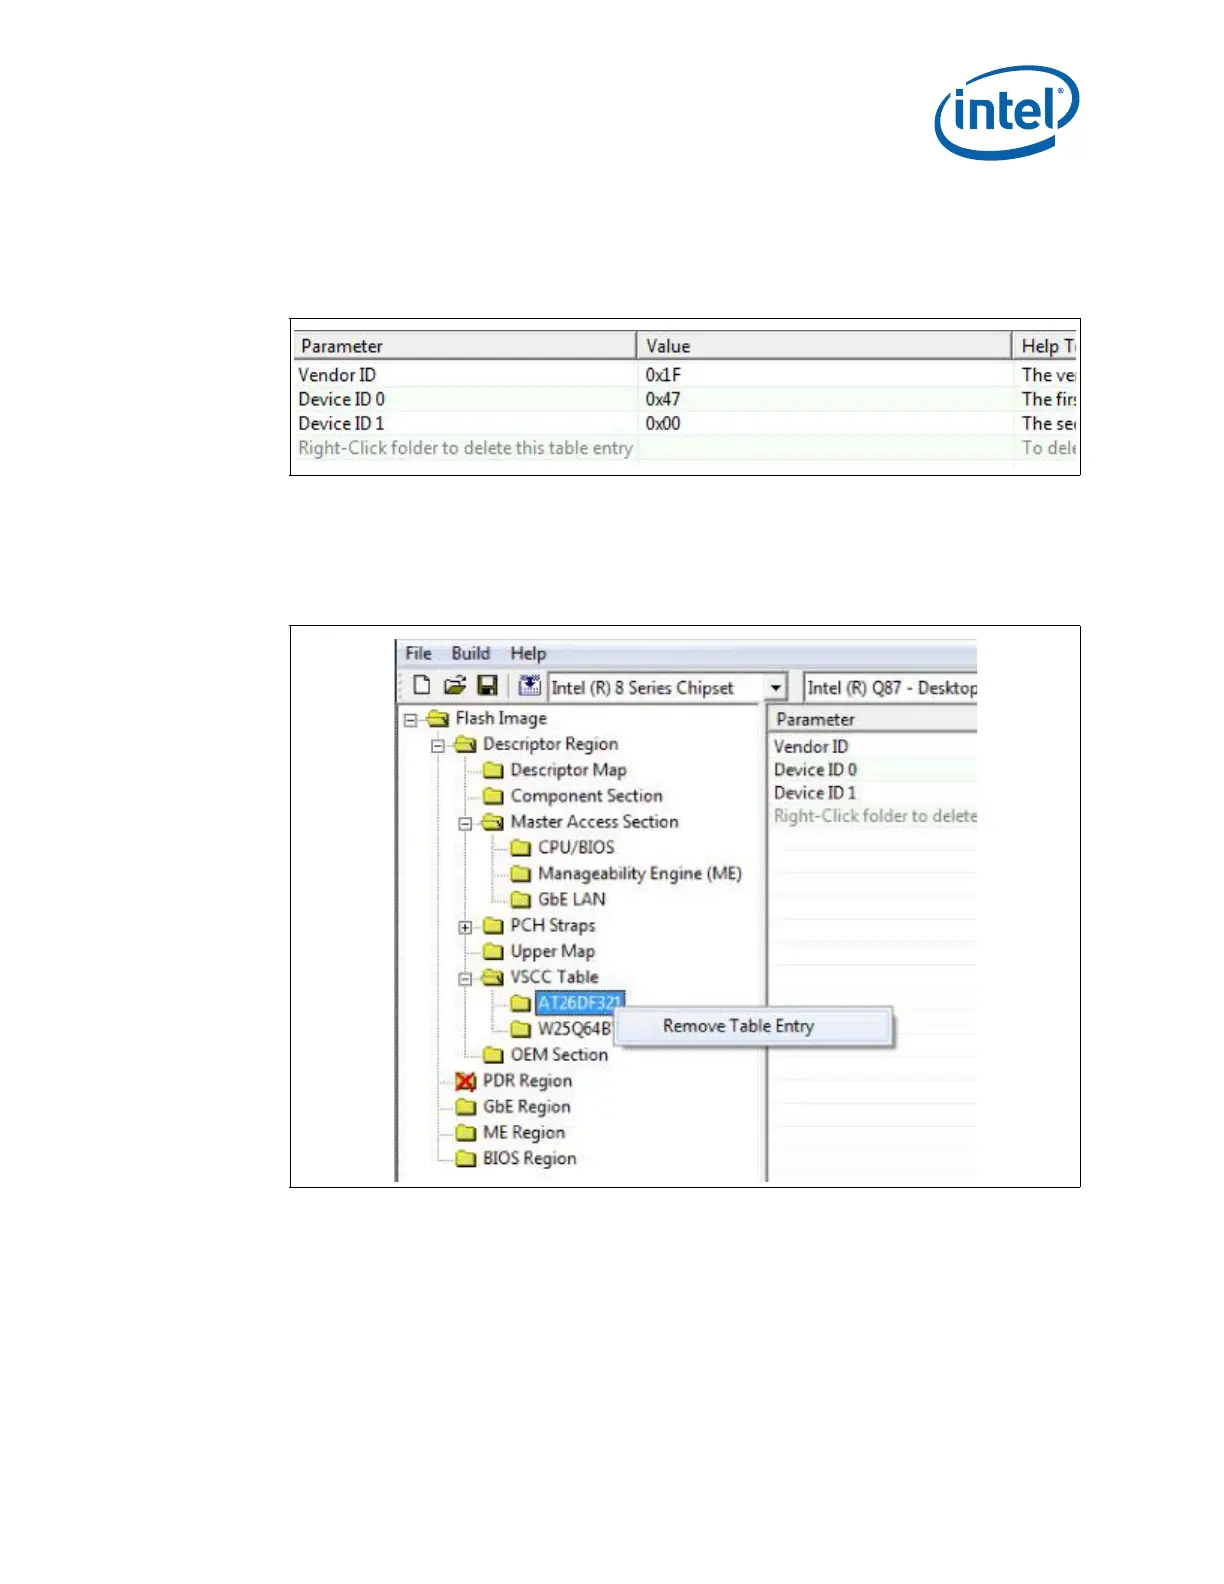Select the Manageability Engine (ME) tree item

tap(640, 874)
